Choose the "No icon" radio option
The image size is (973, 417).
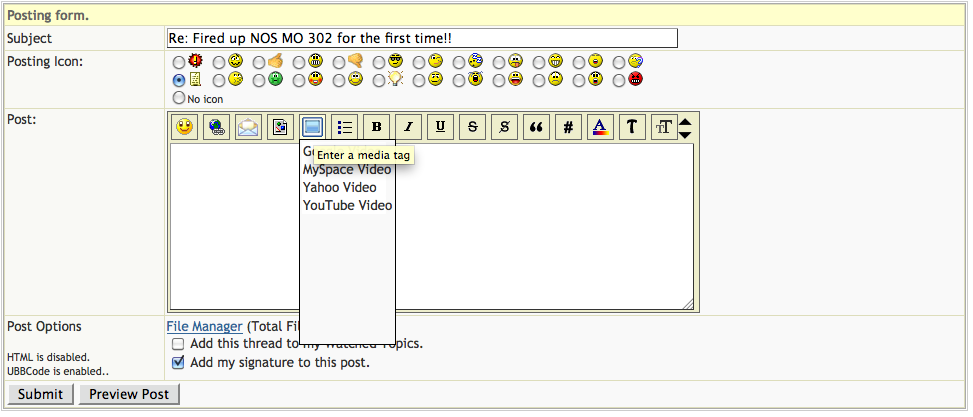180,98
